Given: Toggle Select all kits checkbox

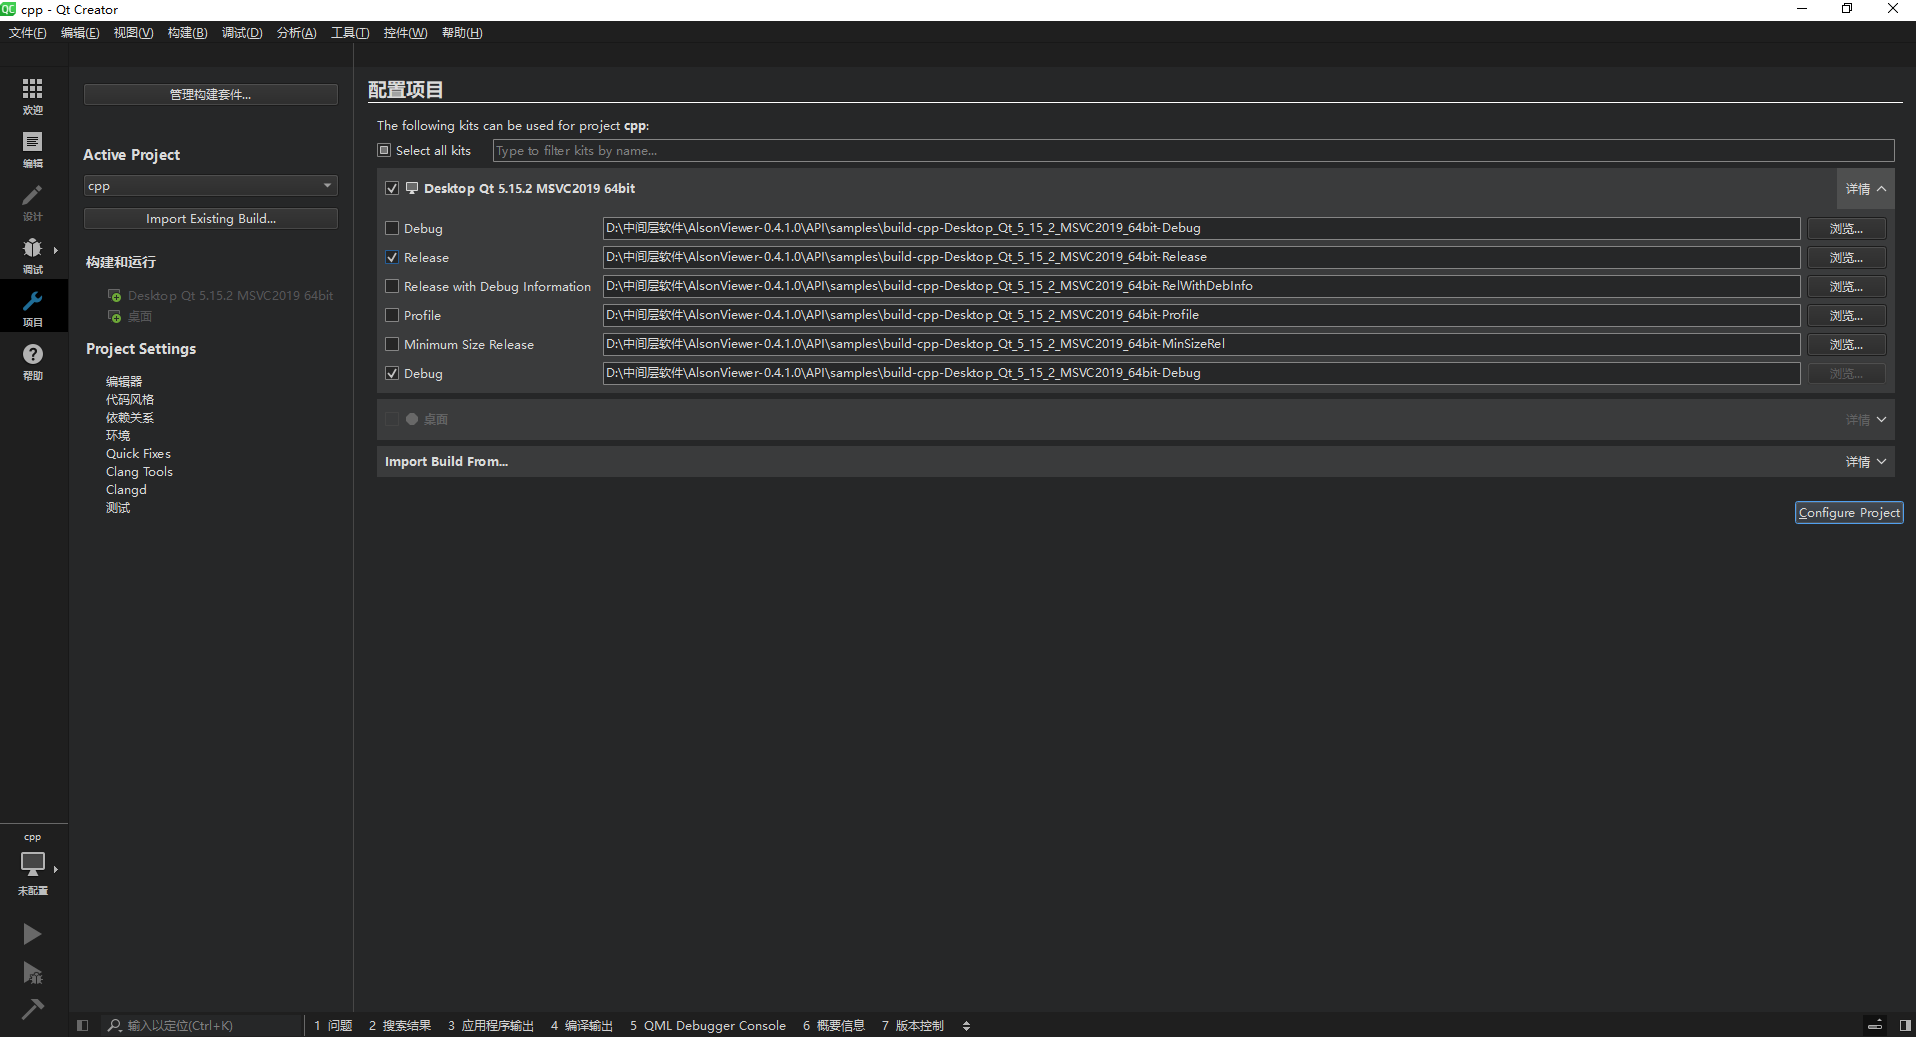Looking at the screenshot, I should coord(384,151).
